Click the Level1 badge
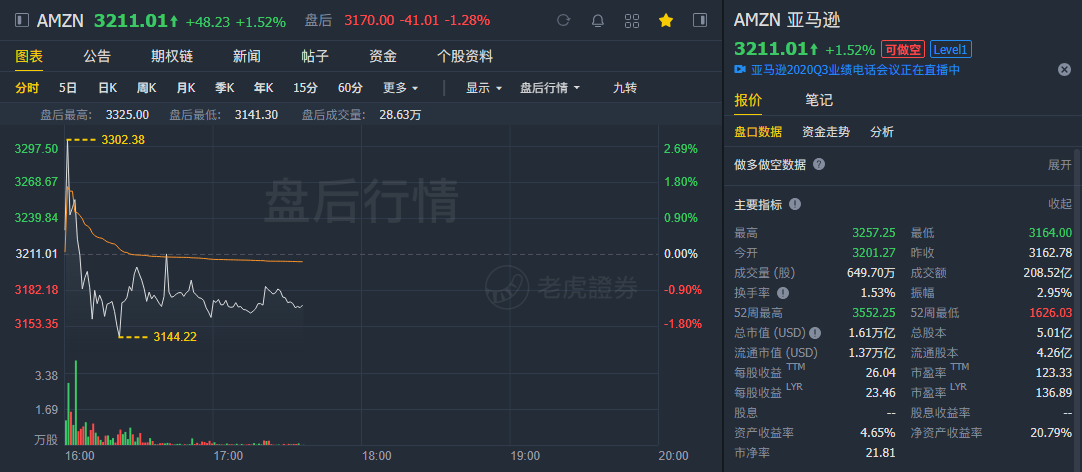This screenshot has height=472, width=1082. tap(951, 49)
